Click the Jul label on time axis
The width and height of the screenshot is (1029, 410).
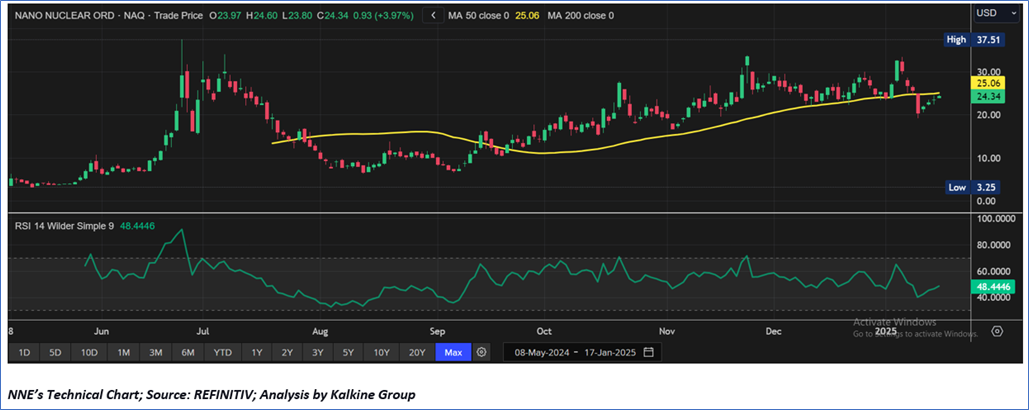[204, 331]
